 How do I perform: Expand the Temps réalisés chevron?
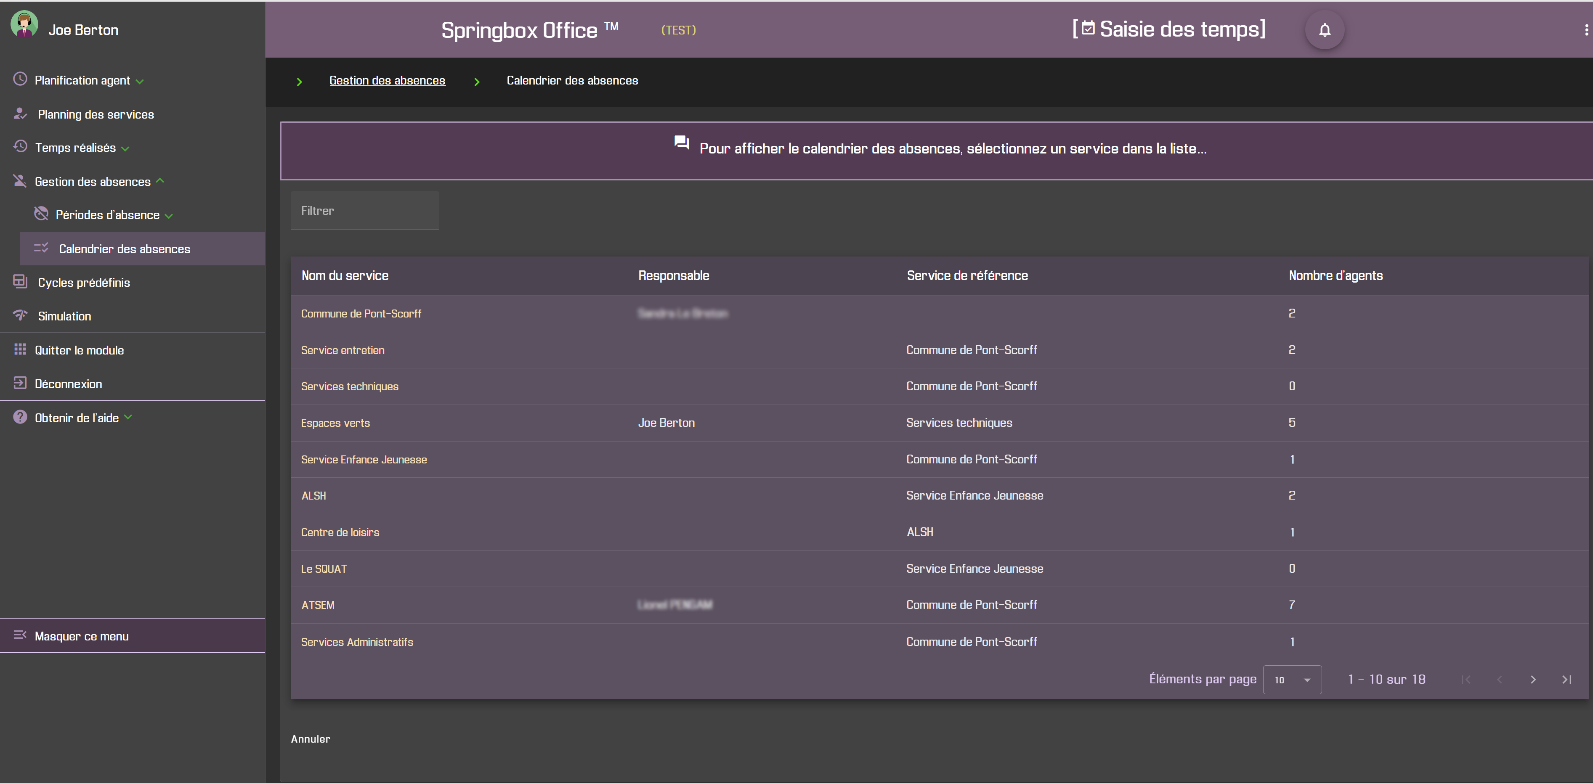(125, 148)
